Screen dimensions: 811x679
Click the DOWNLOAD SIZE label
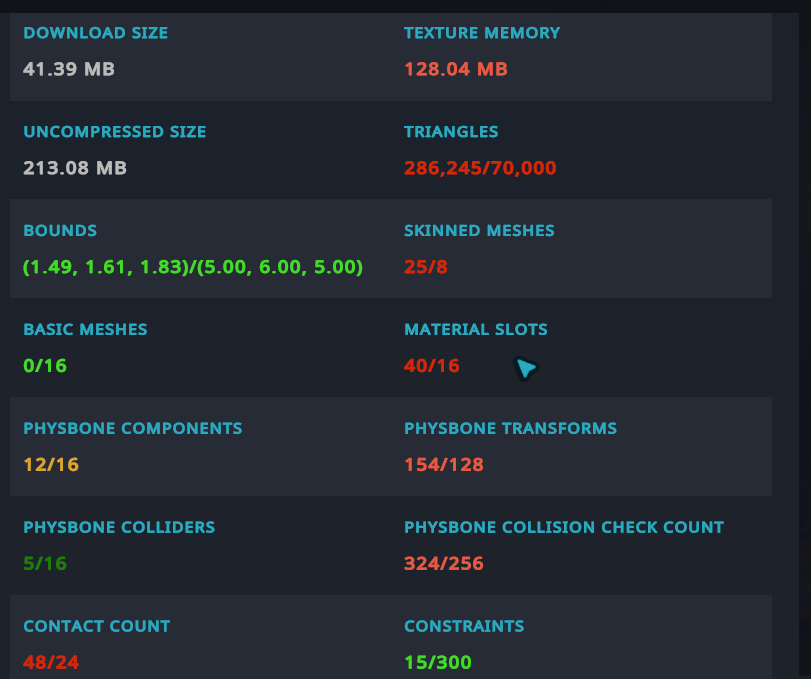(x=96, y=33)
